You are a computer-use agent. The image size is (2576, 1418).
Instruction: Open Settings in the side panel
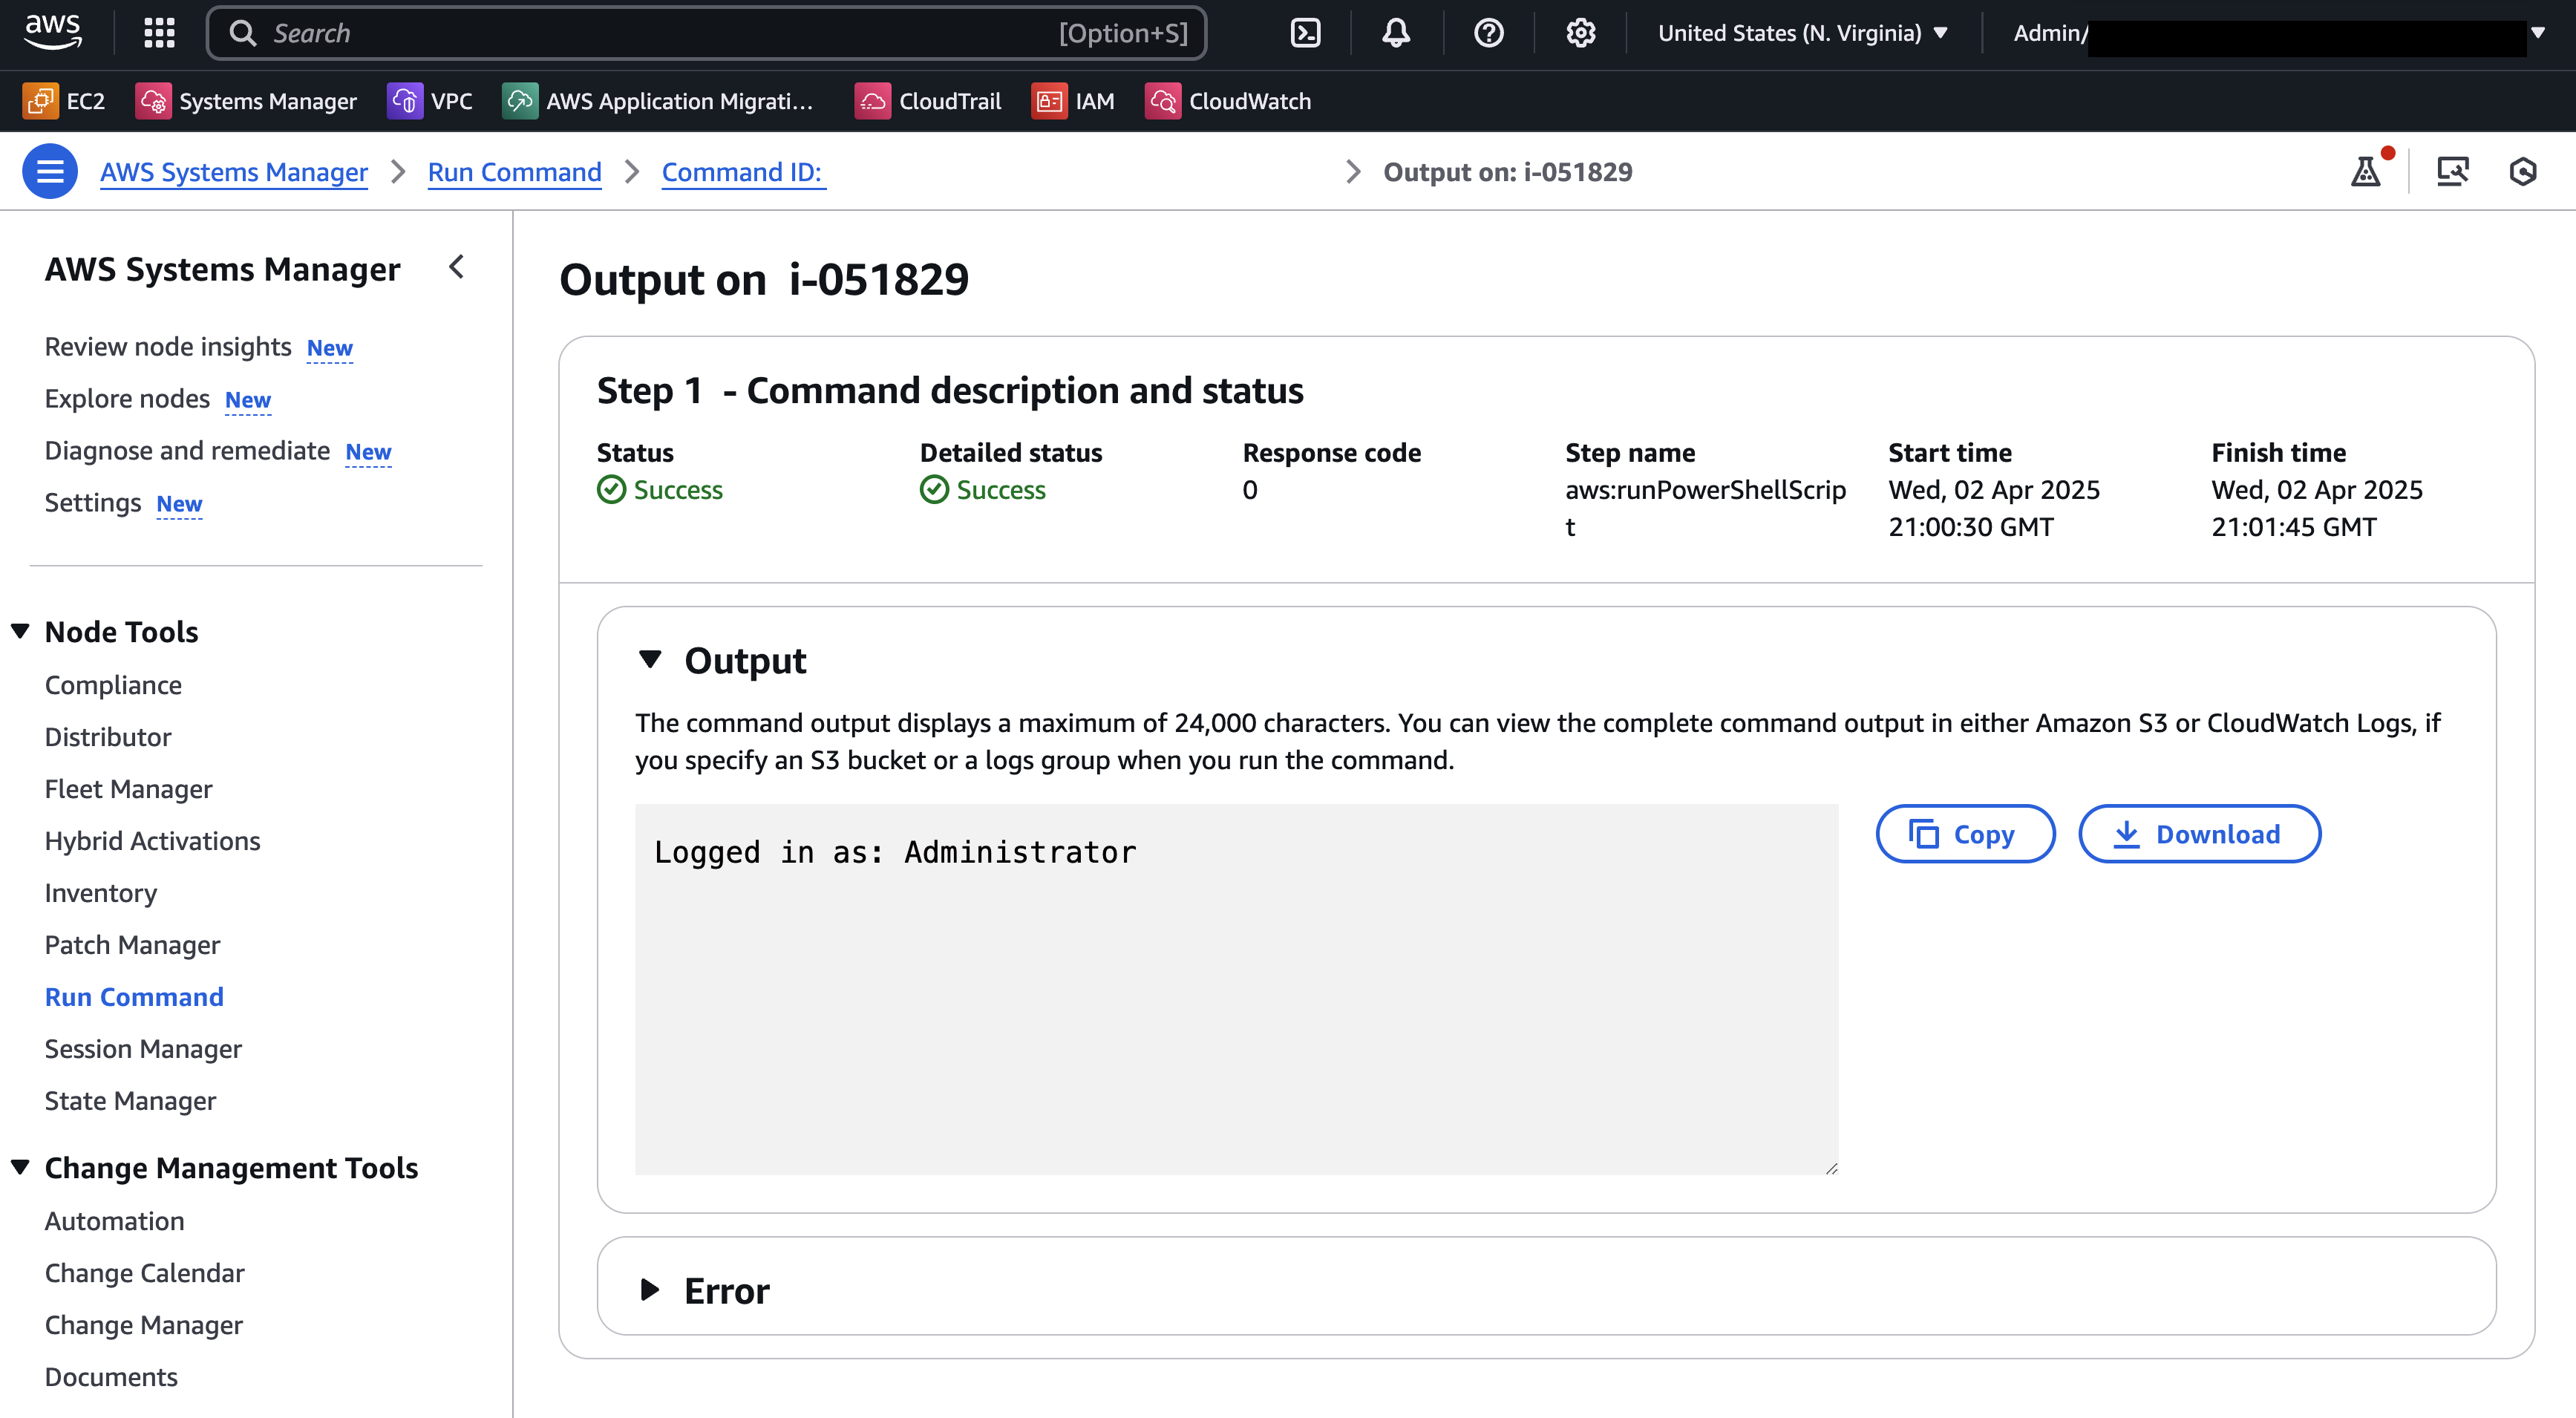click(93, 503)
